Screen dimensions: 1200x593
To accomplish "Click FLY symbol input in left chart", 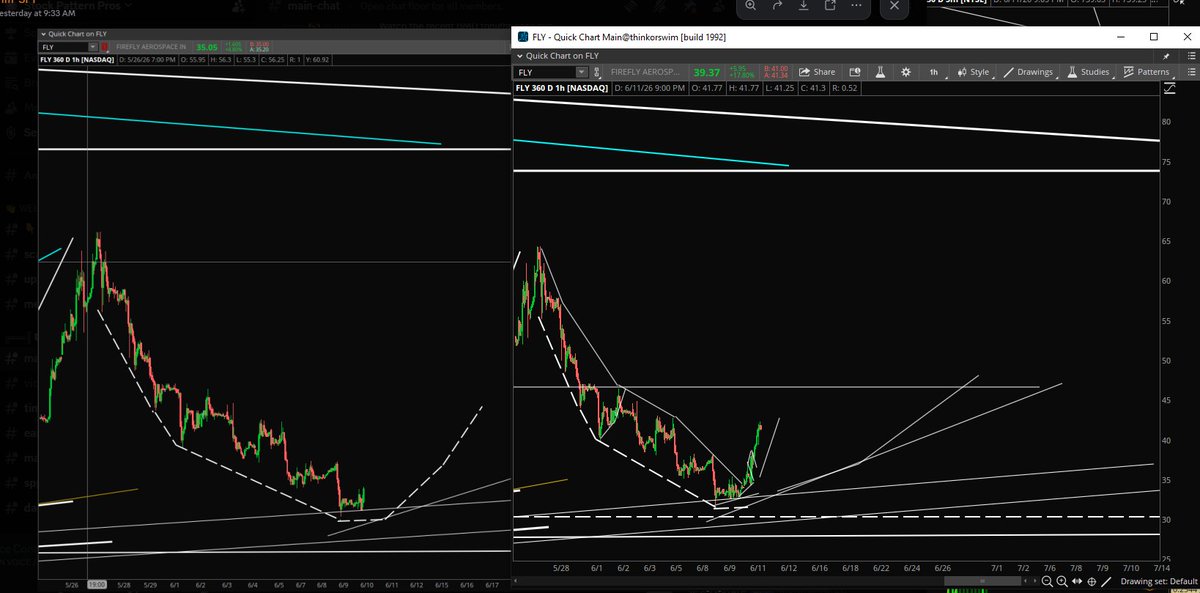I will (x=63, y=47).
